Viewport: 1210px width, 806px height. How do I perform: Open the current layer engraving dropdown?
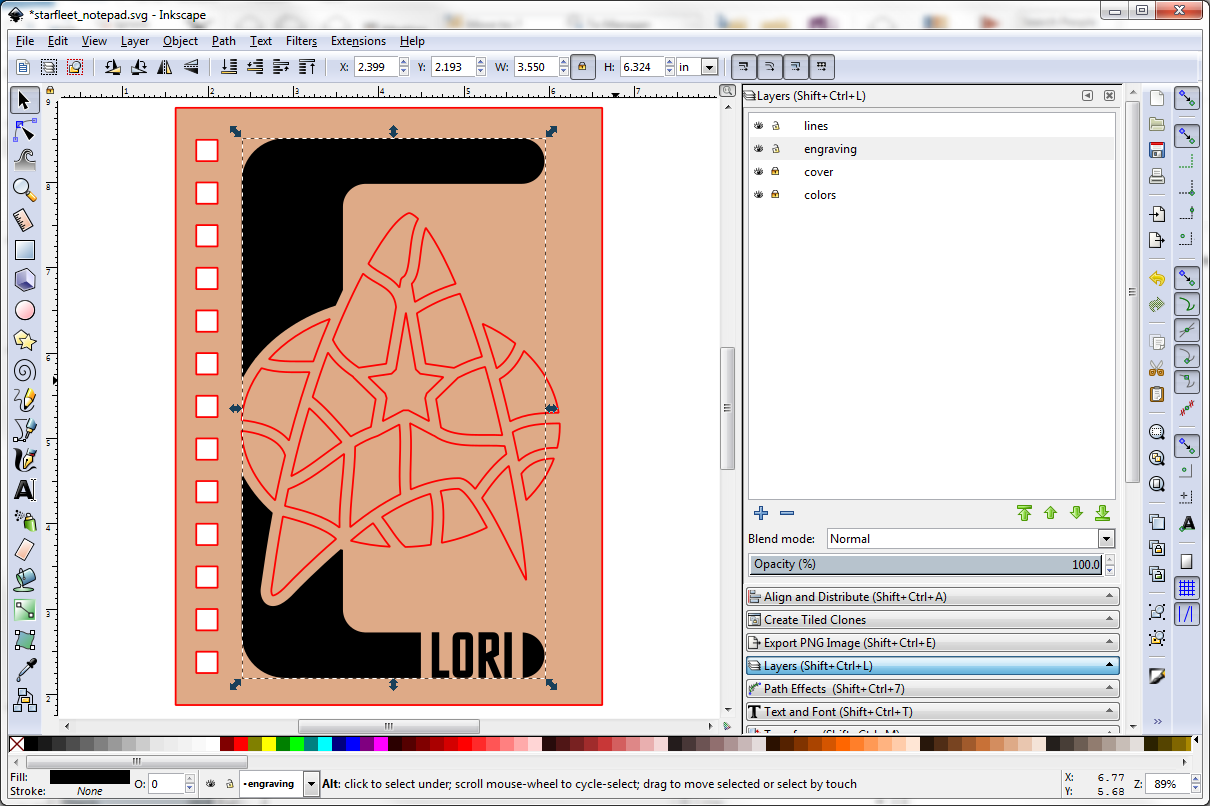pos(311,784)
